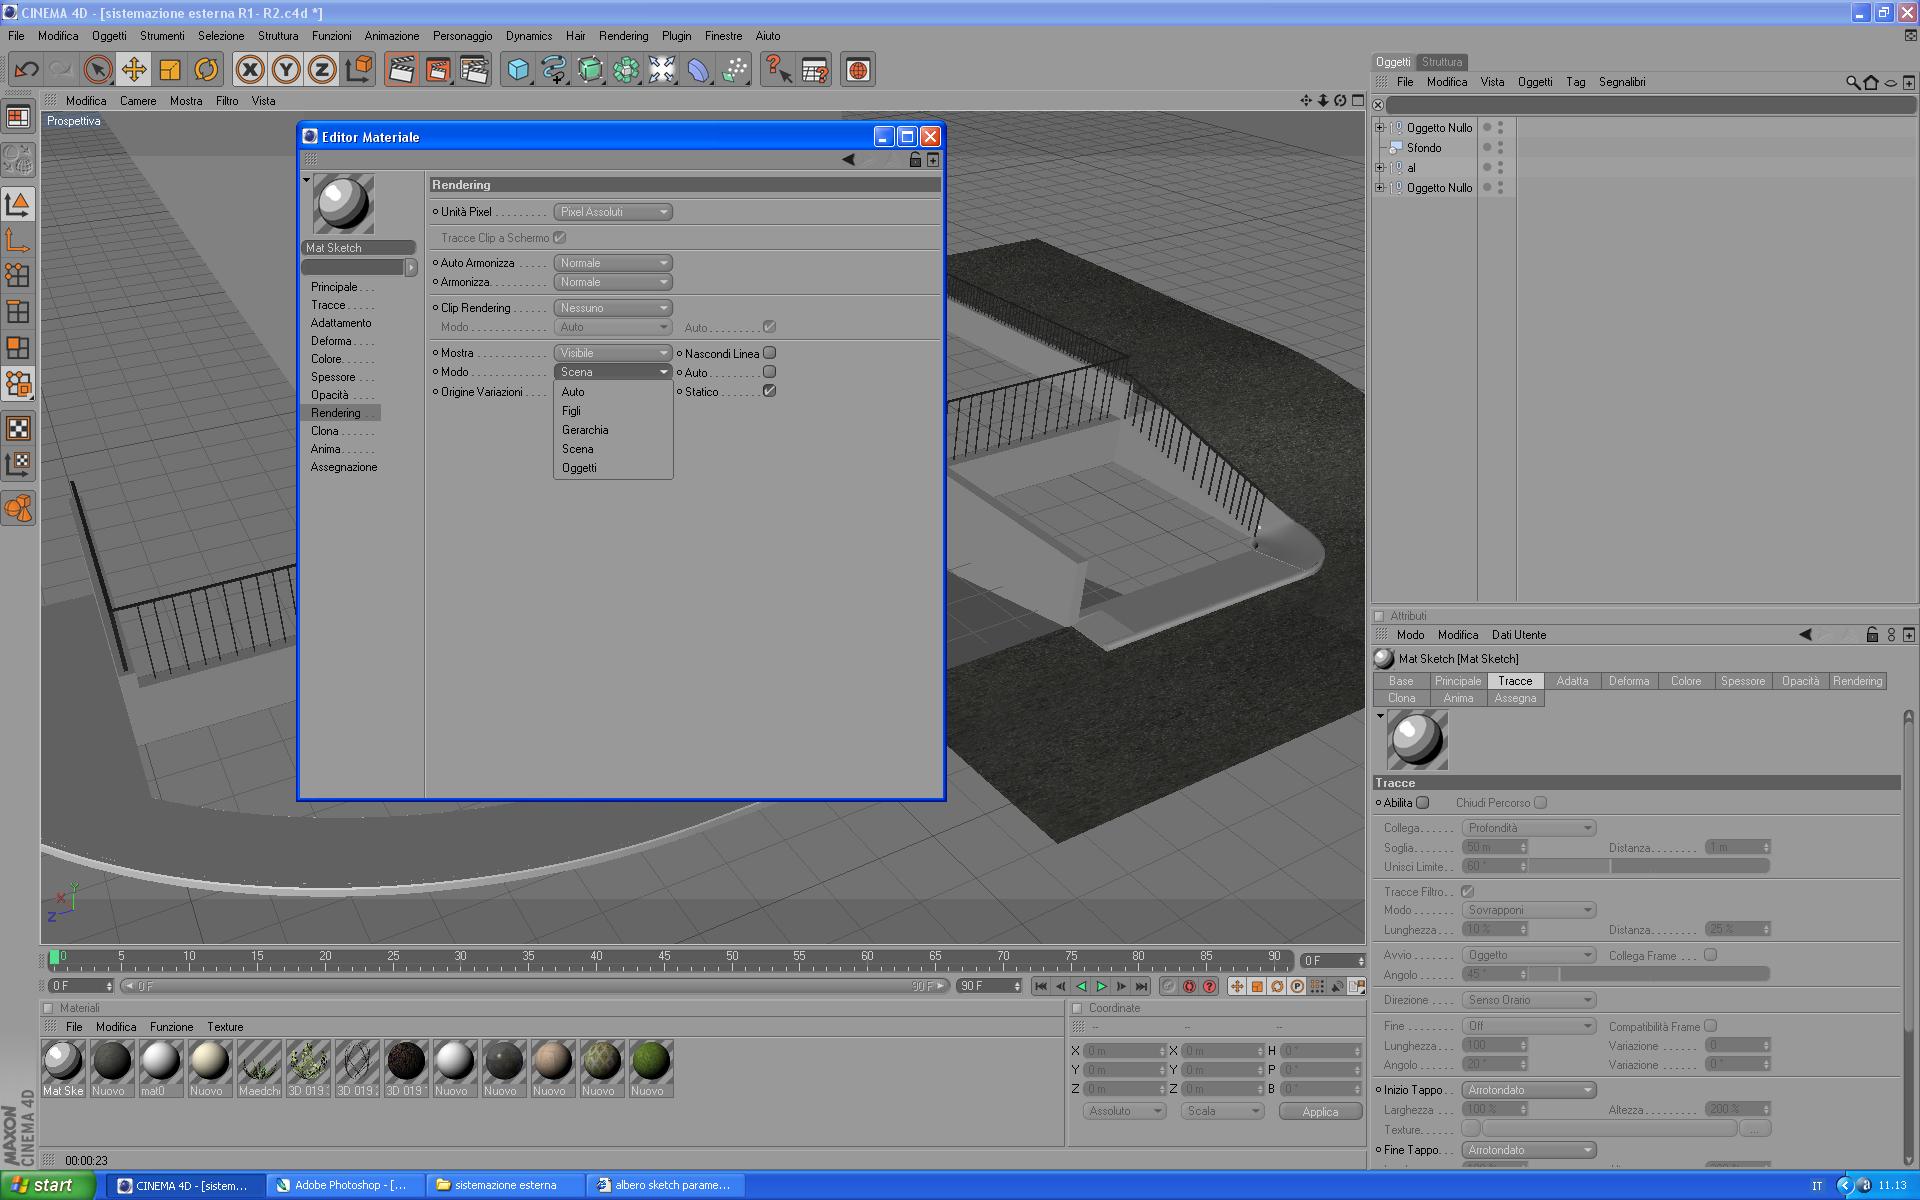This screenshot has height=1200, width=1920.
Task: Click the Unisci Limite slider bar
Action: tap(1650, 867)
